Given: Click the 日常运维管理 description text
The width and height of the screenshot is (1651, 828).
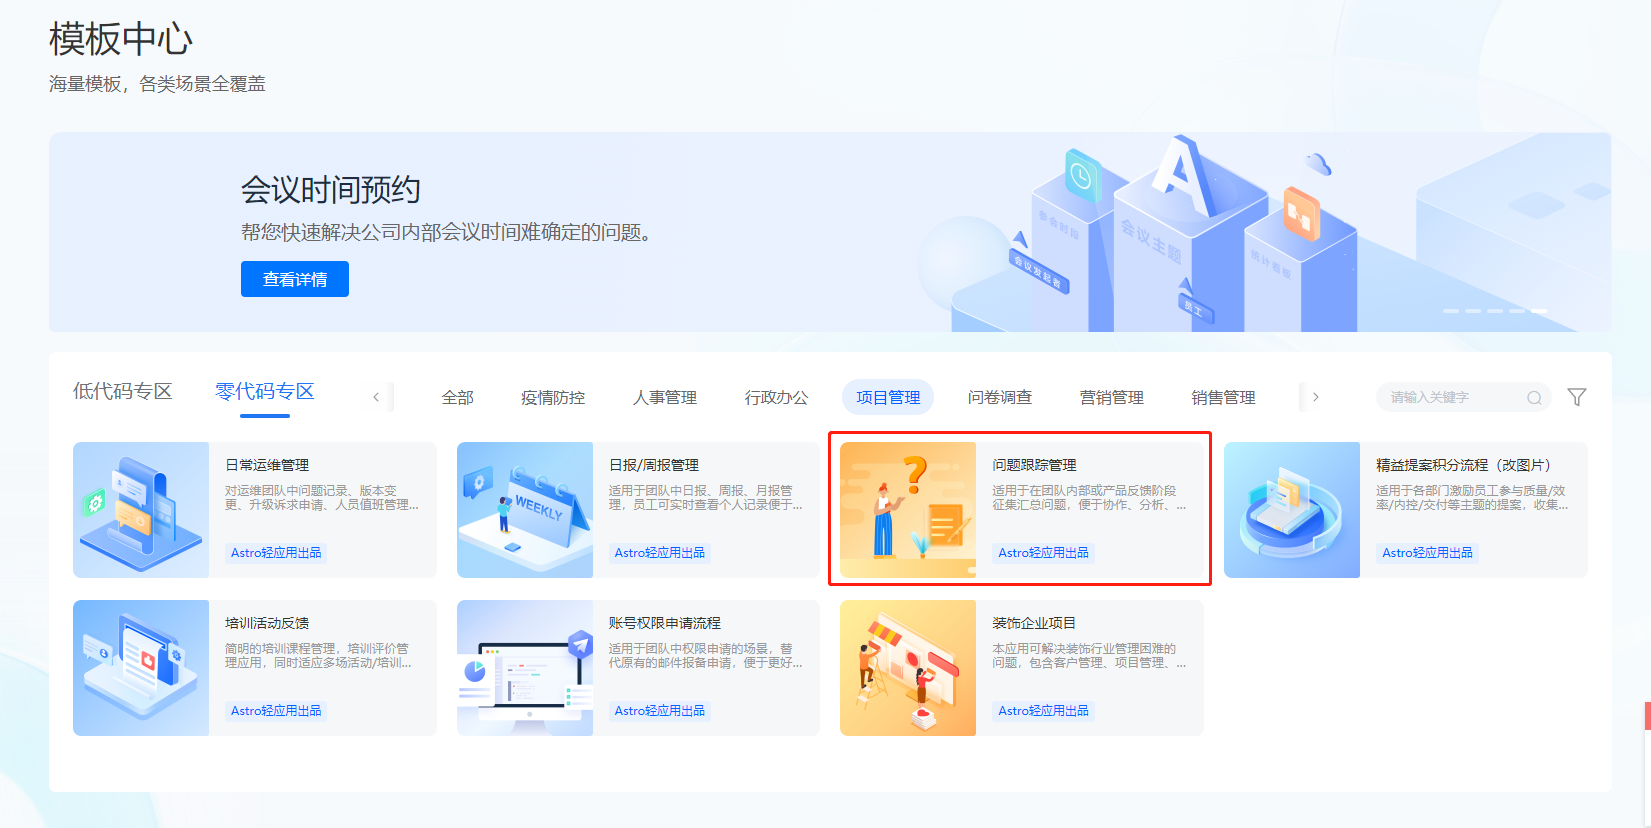Looking at the screenshot, I should click(322, 498).
